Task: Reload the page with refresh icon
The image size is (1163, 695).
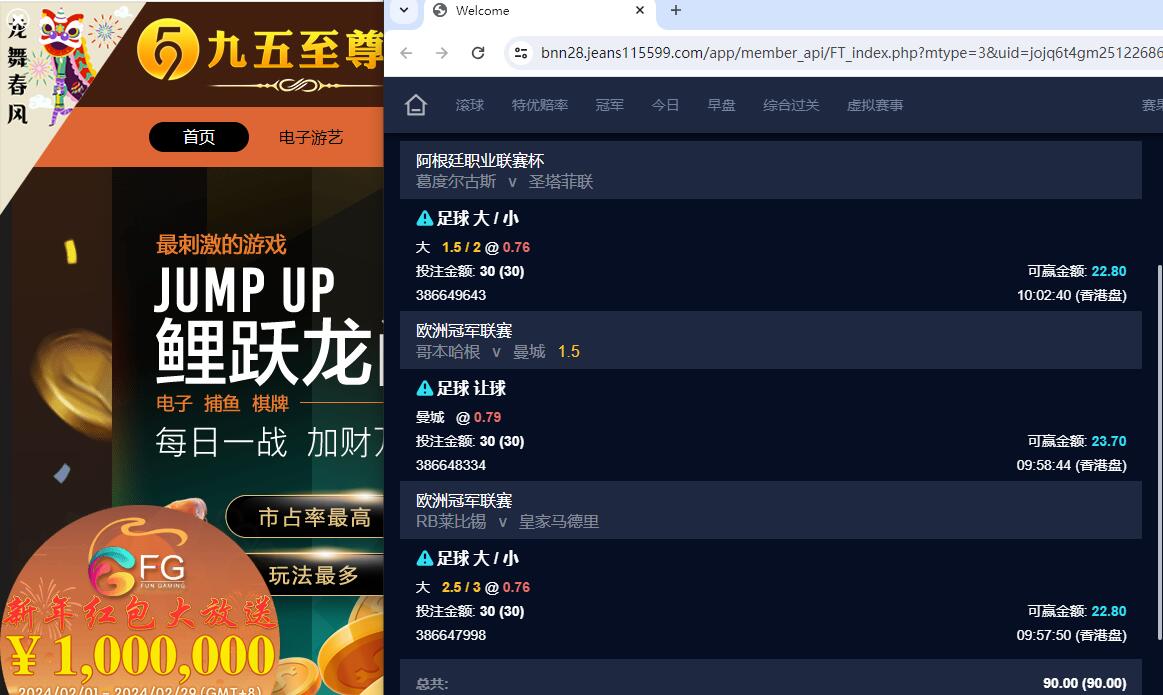Action: tap(478, 53)
